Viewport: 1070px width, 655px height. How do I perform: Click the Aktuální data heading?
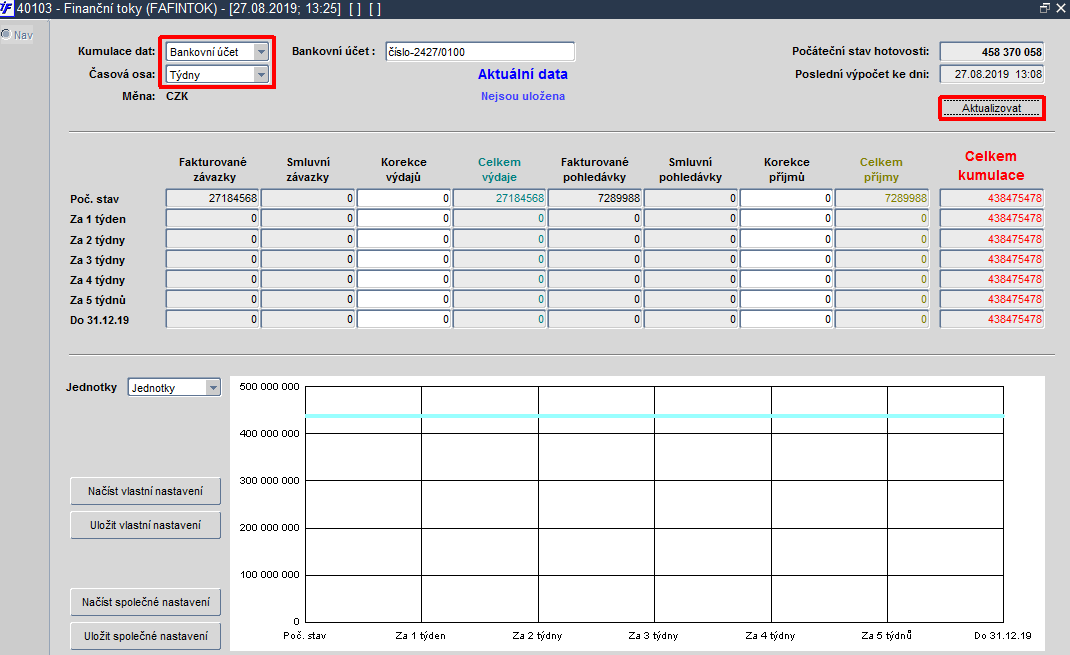pos(523,74)
